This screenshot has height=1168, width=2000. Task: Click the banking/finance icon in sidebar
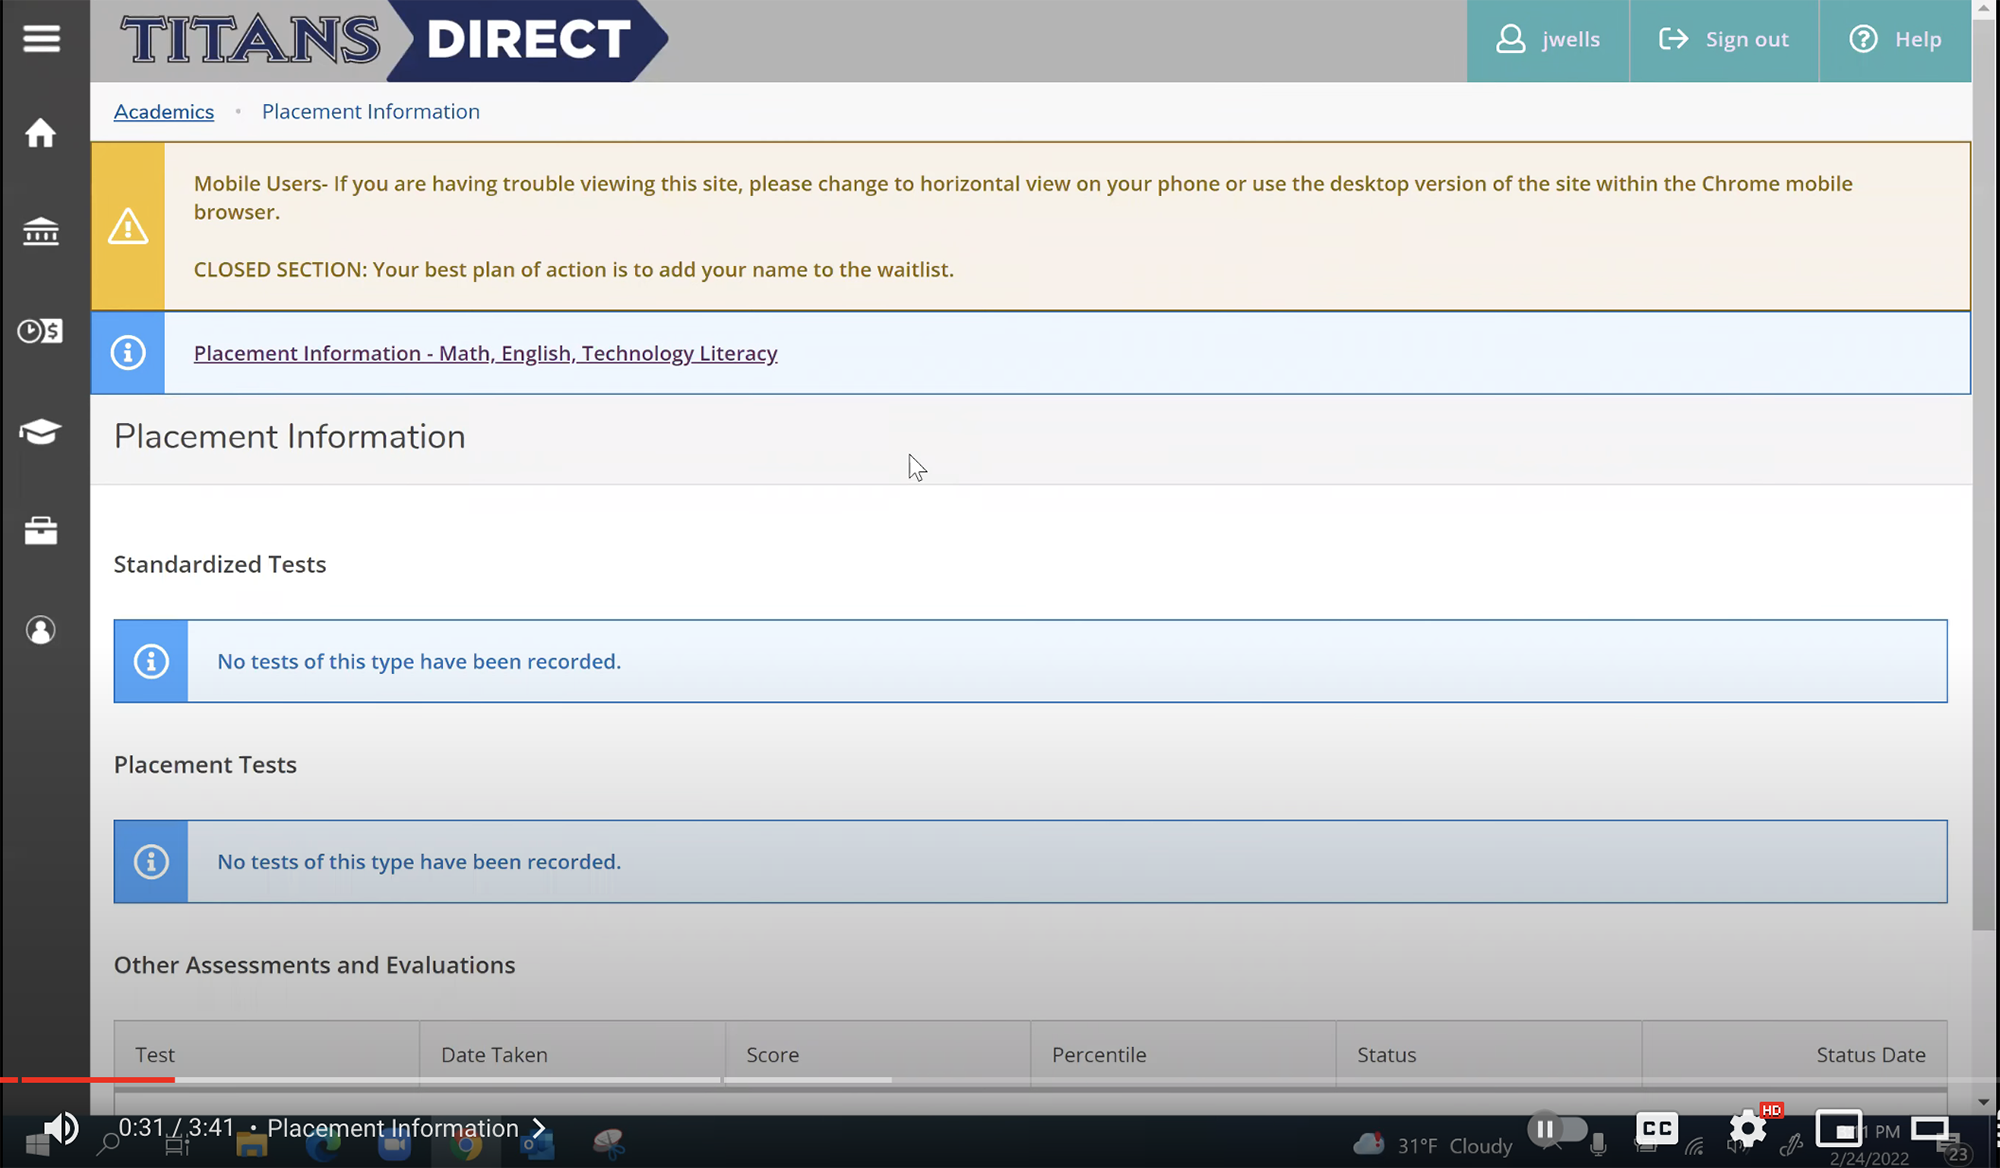point(40,231)
